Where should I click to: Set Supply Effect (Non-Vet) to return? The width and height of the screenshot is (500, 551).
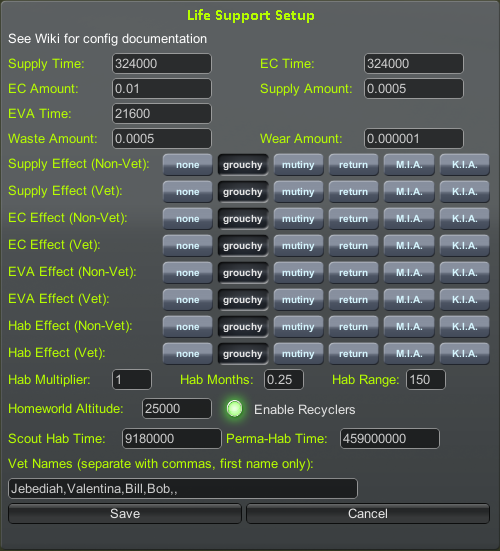click(x=353, y=164)
